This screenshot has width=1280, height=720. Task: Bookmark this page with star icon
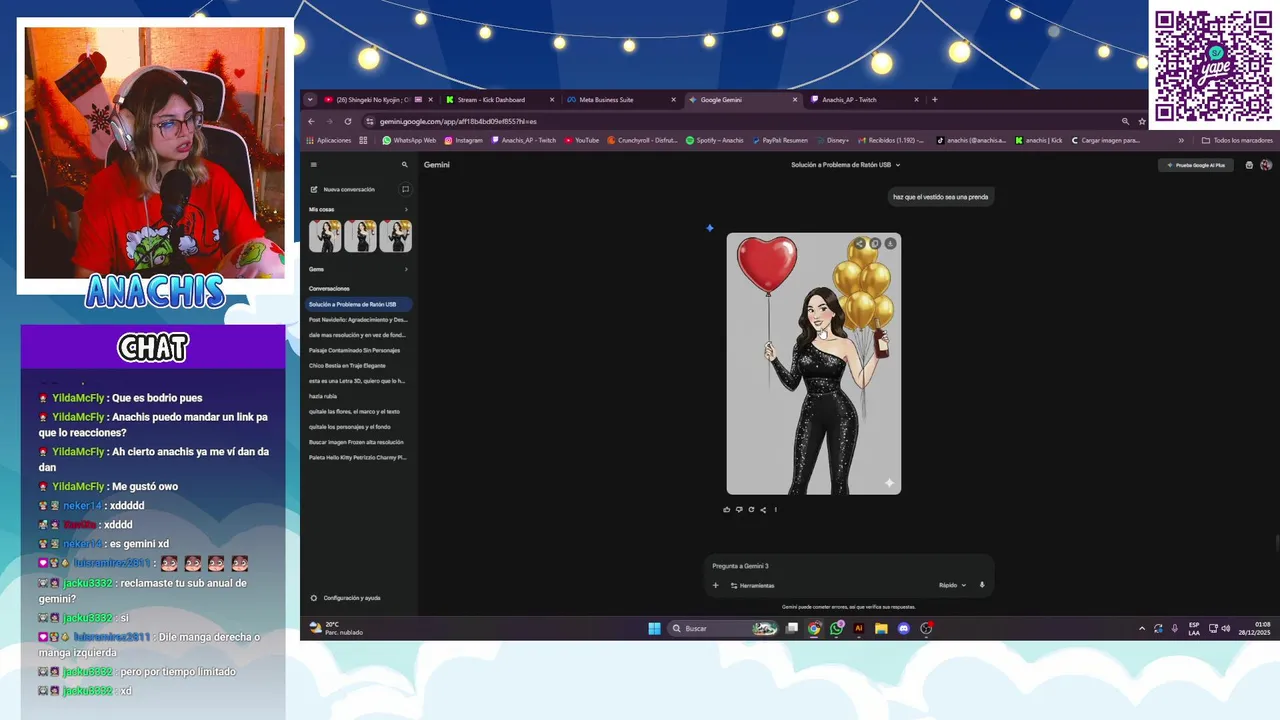[x=1142, y=121]
